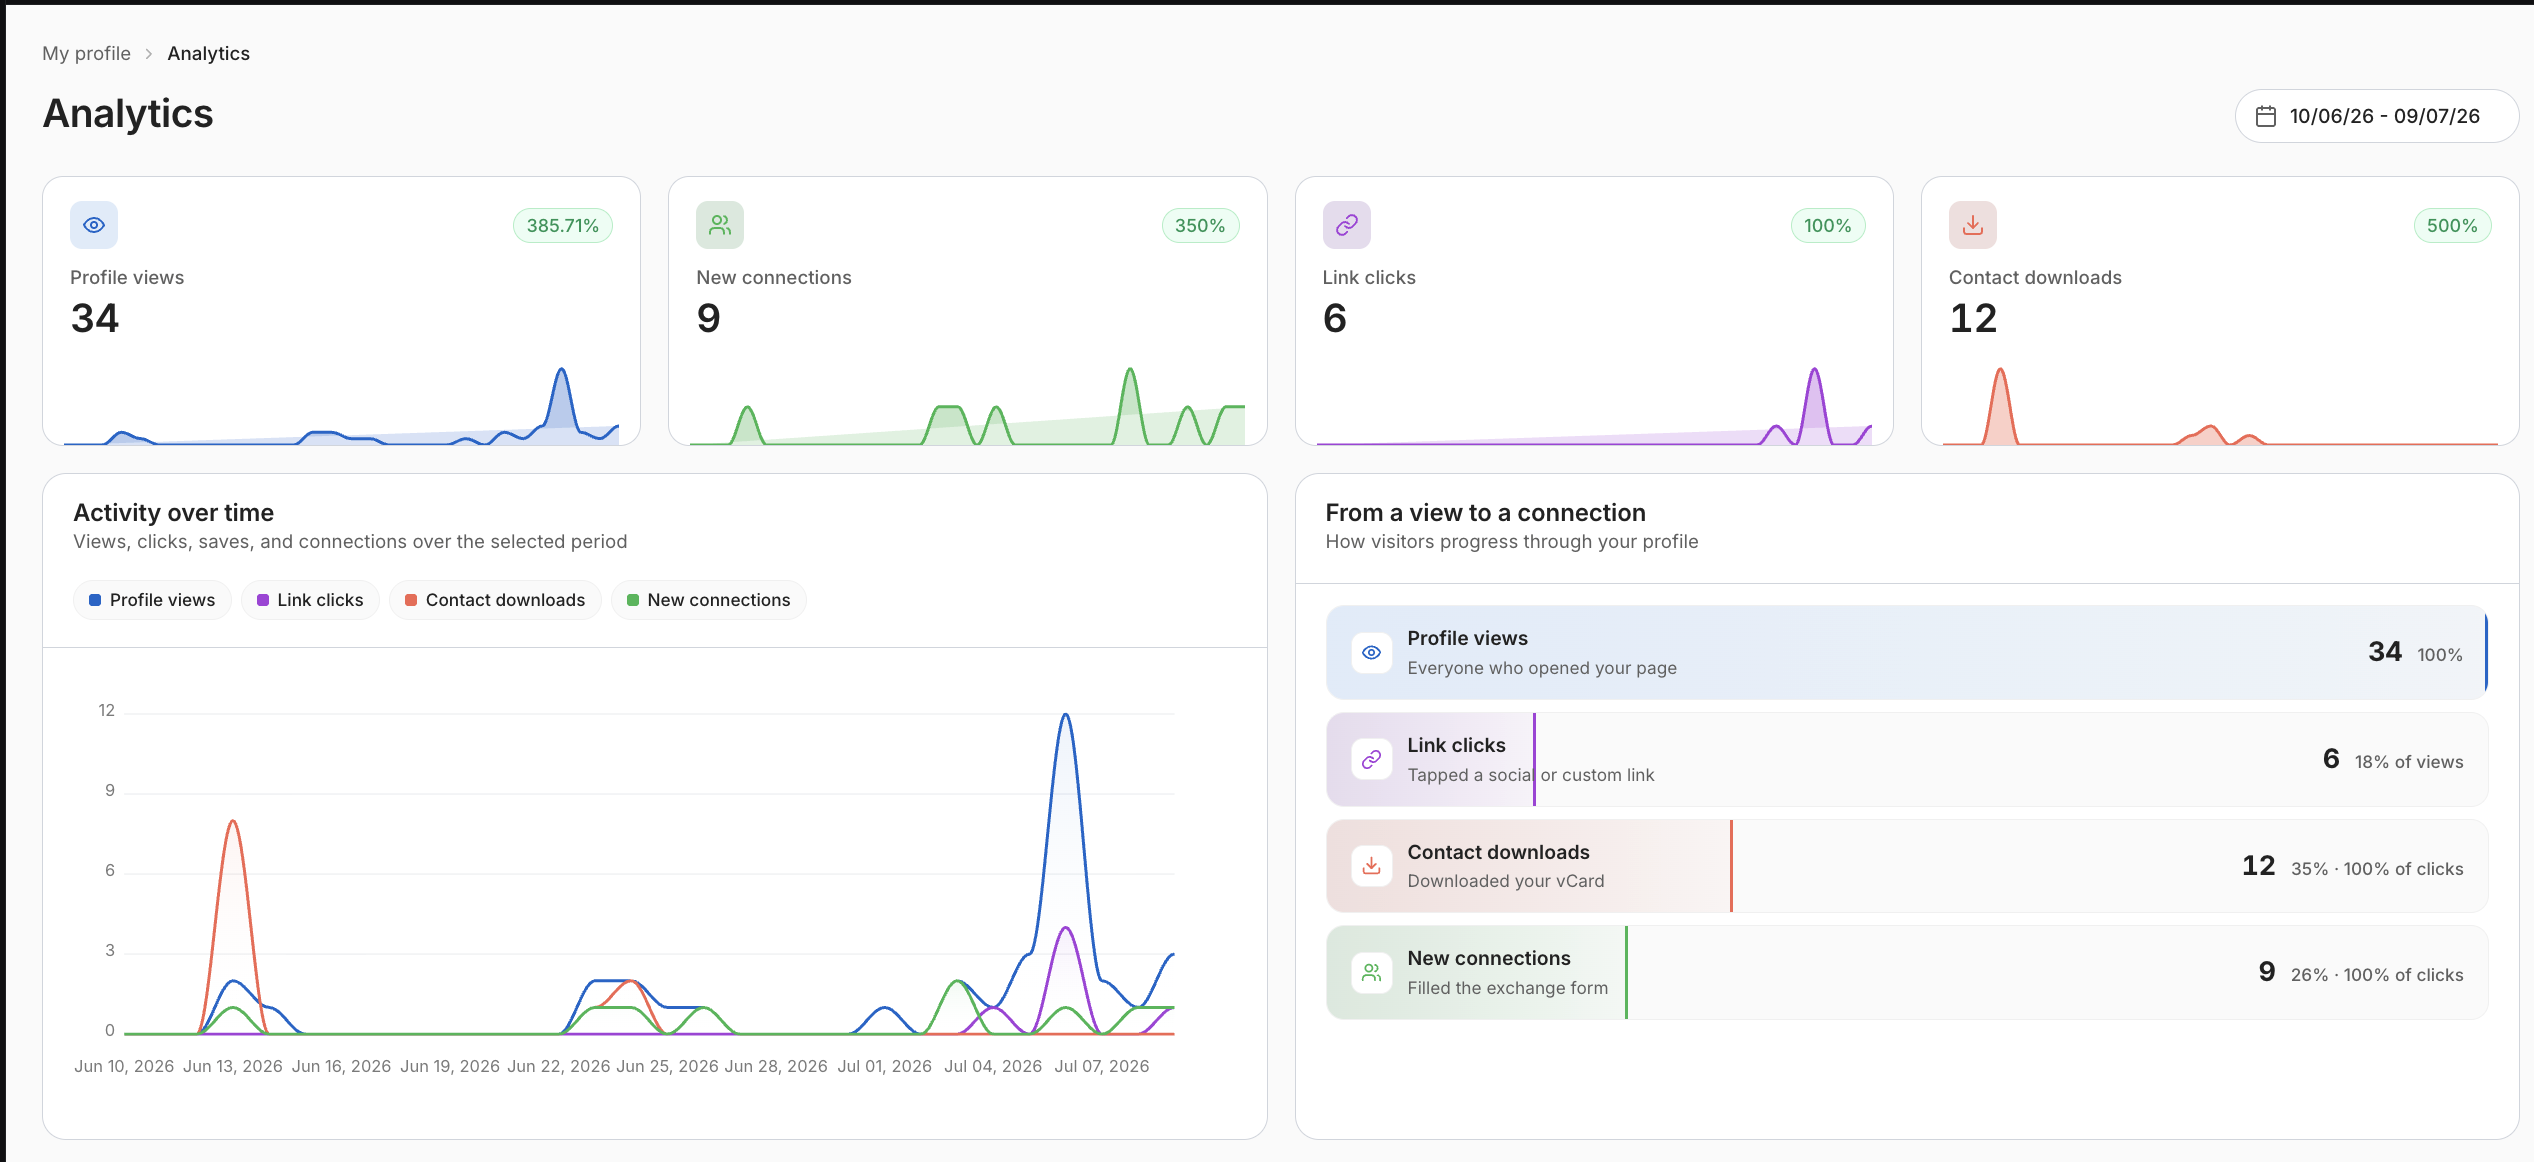The image size is (2534, 1162).
Task: Click the blue swatch in Profile views legend
Action: [x=95, y=600]
